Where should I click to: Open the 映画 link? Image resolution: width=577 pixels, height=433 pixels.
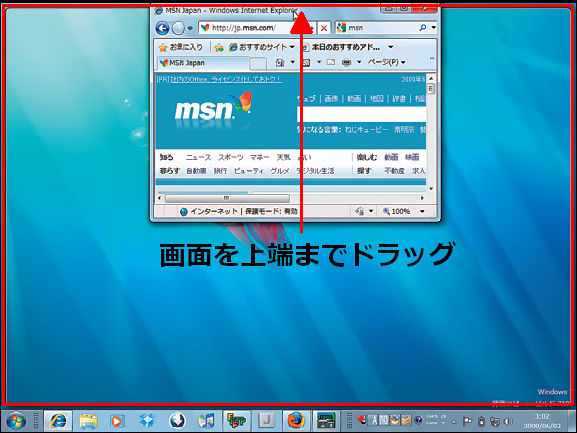412,157
